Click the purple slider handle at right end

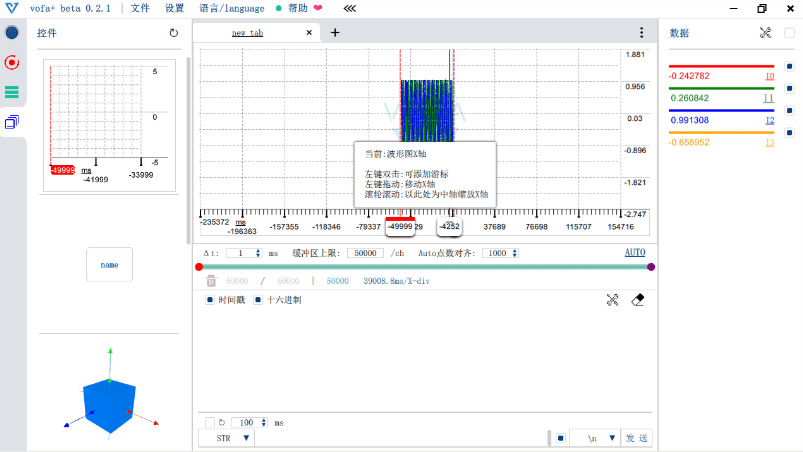[651, 267]
